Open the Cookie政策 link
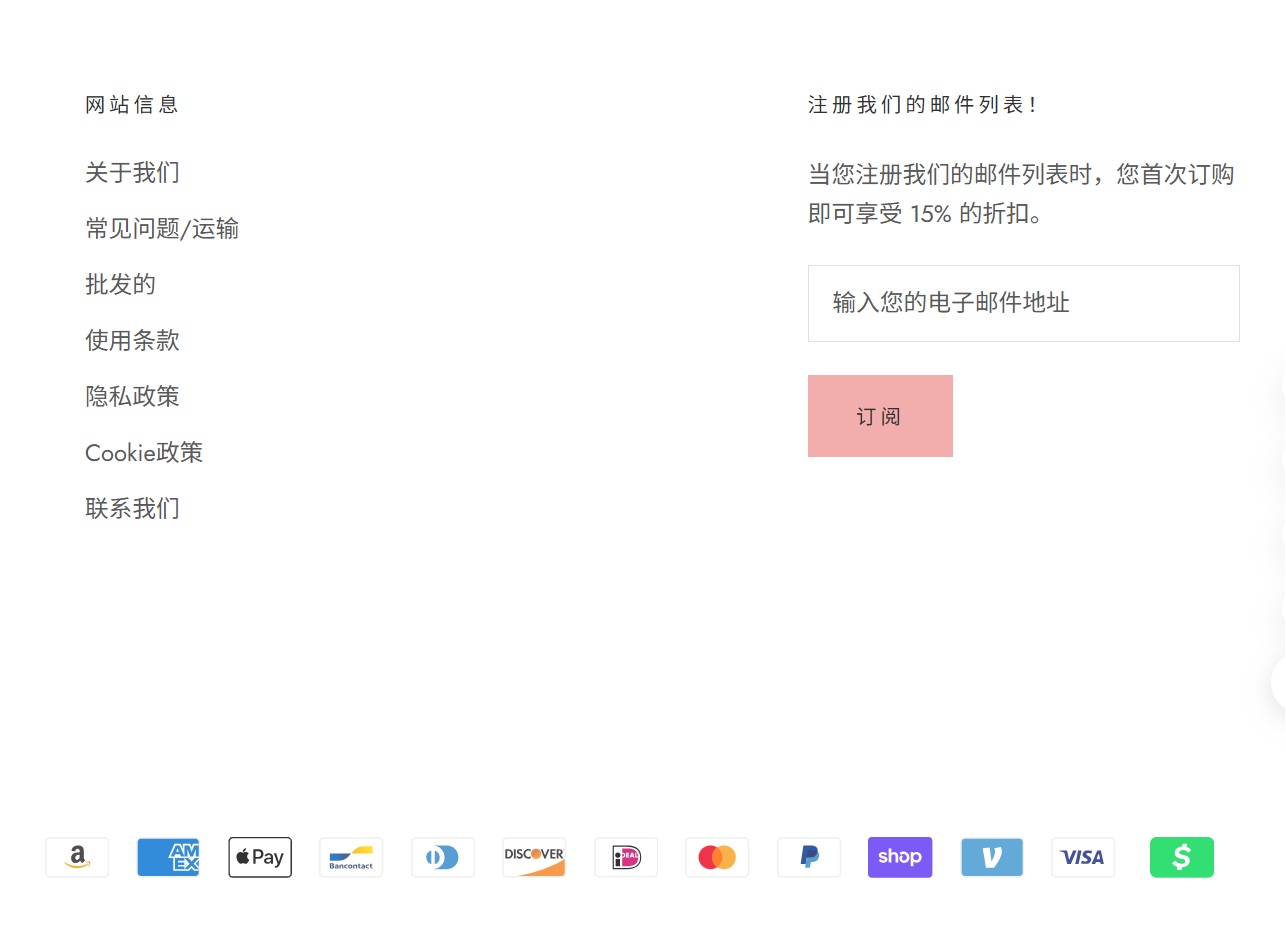The image size is (1286, 930). coord(144,452)
